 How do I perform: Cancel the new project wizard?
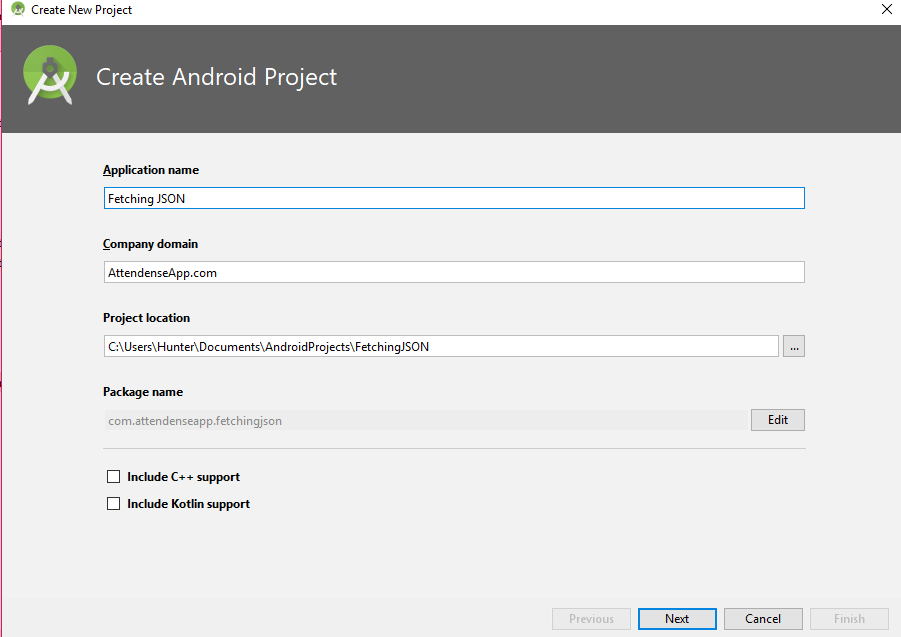[x=763, y=619]
